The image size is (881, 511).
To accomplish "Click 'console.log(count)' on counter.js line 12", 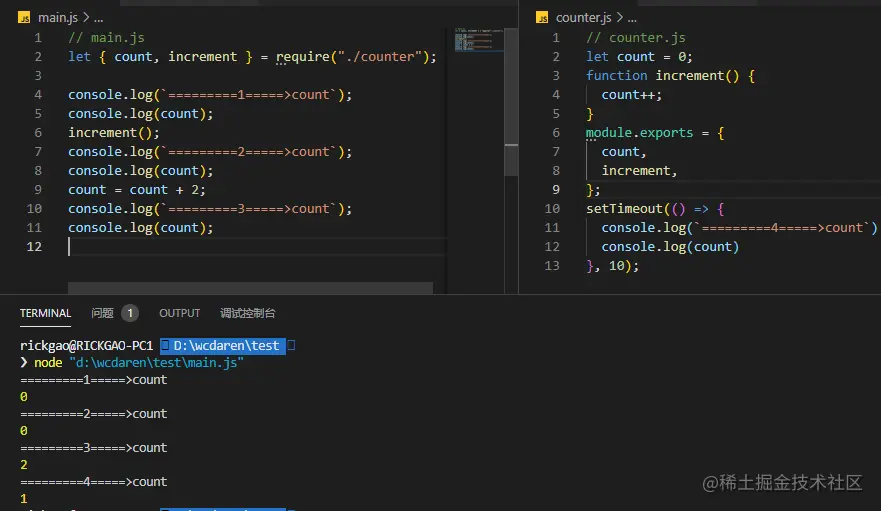I will [670, 247].
